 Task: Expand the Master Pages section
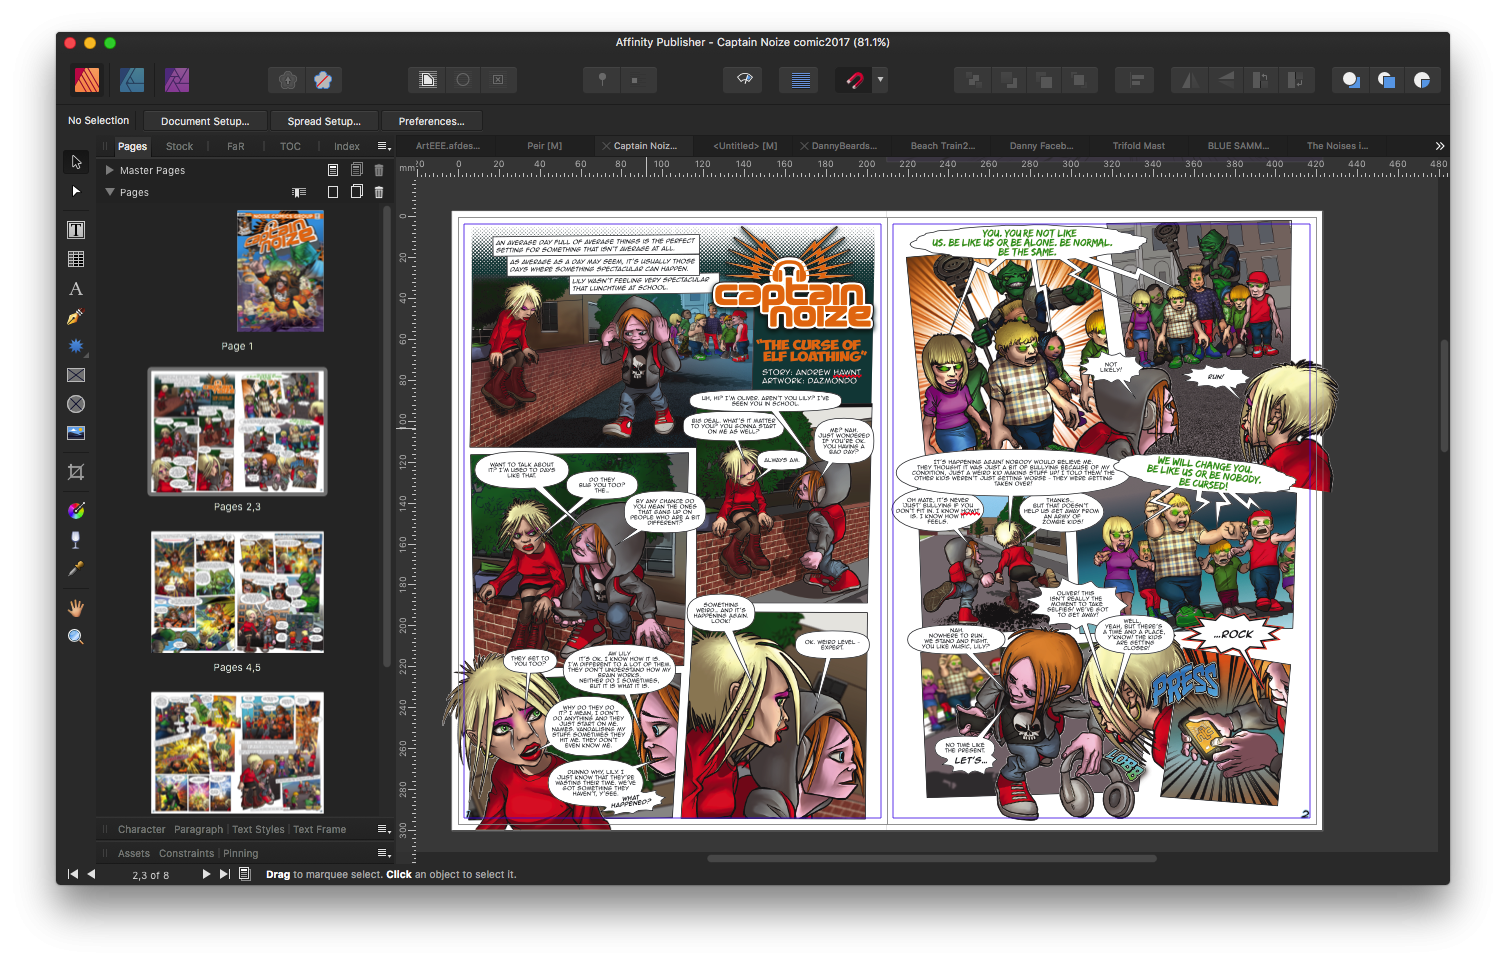[x=110, y=170]
